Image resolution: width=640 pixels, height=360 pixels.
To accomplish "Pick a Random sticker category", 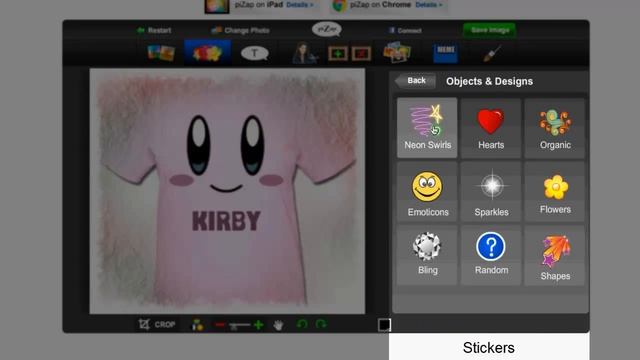I will (491, 256).
